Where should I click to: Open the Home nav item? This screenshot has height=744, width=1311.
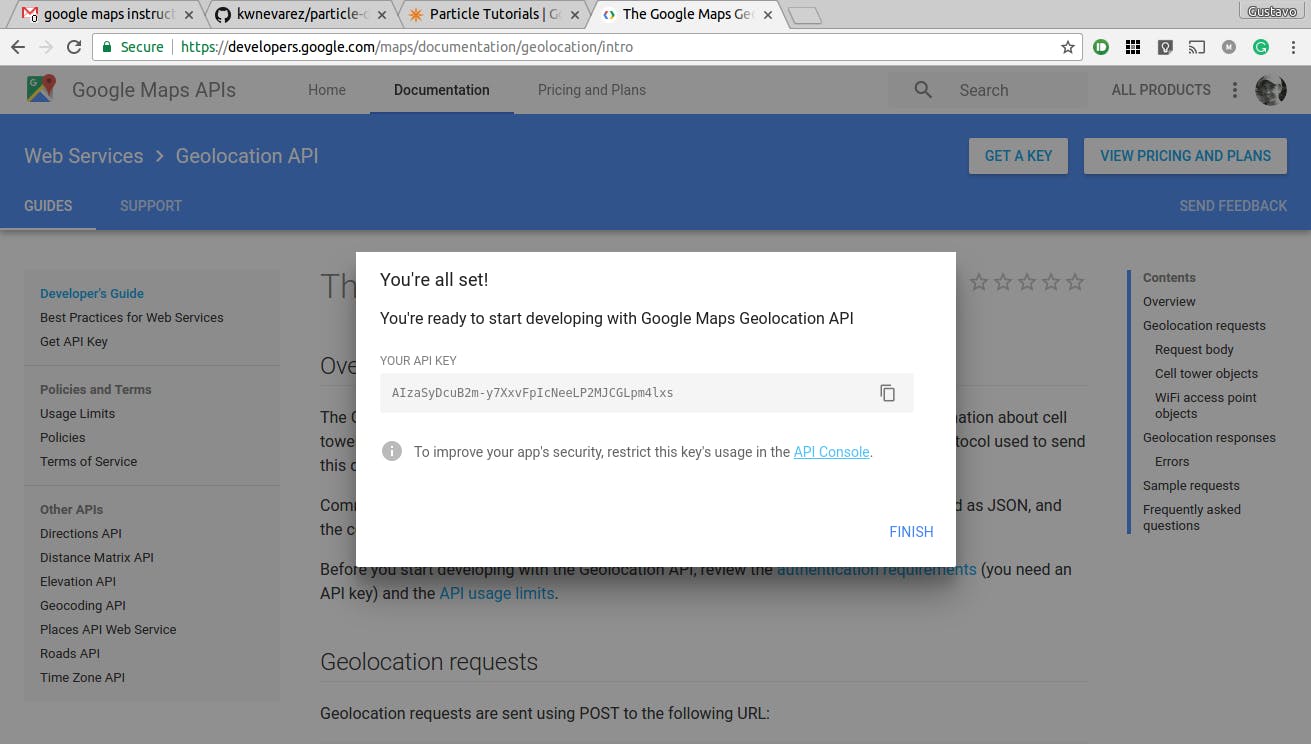[327, 90]
